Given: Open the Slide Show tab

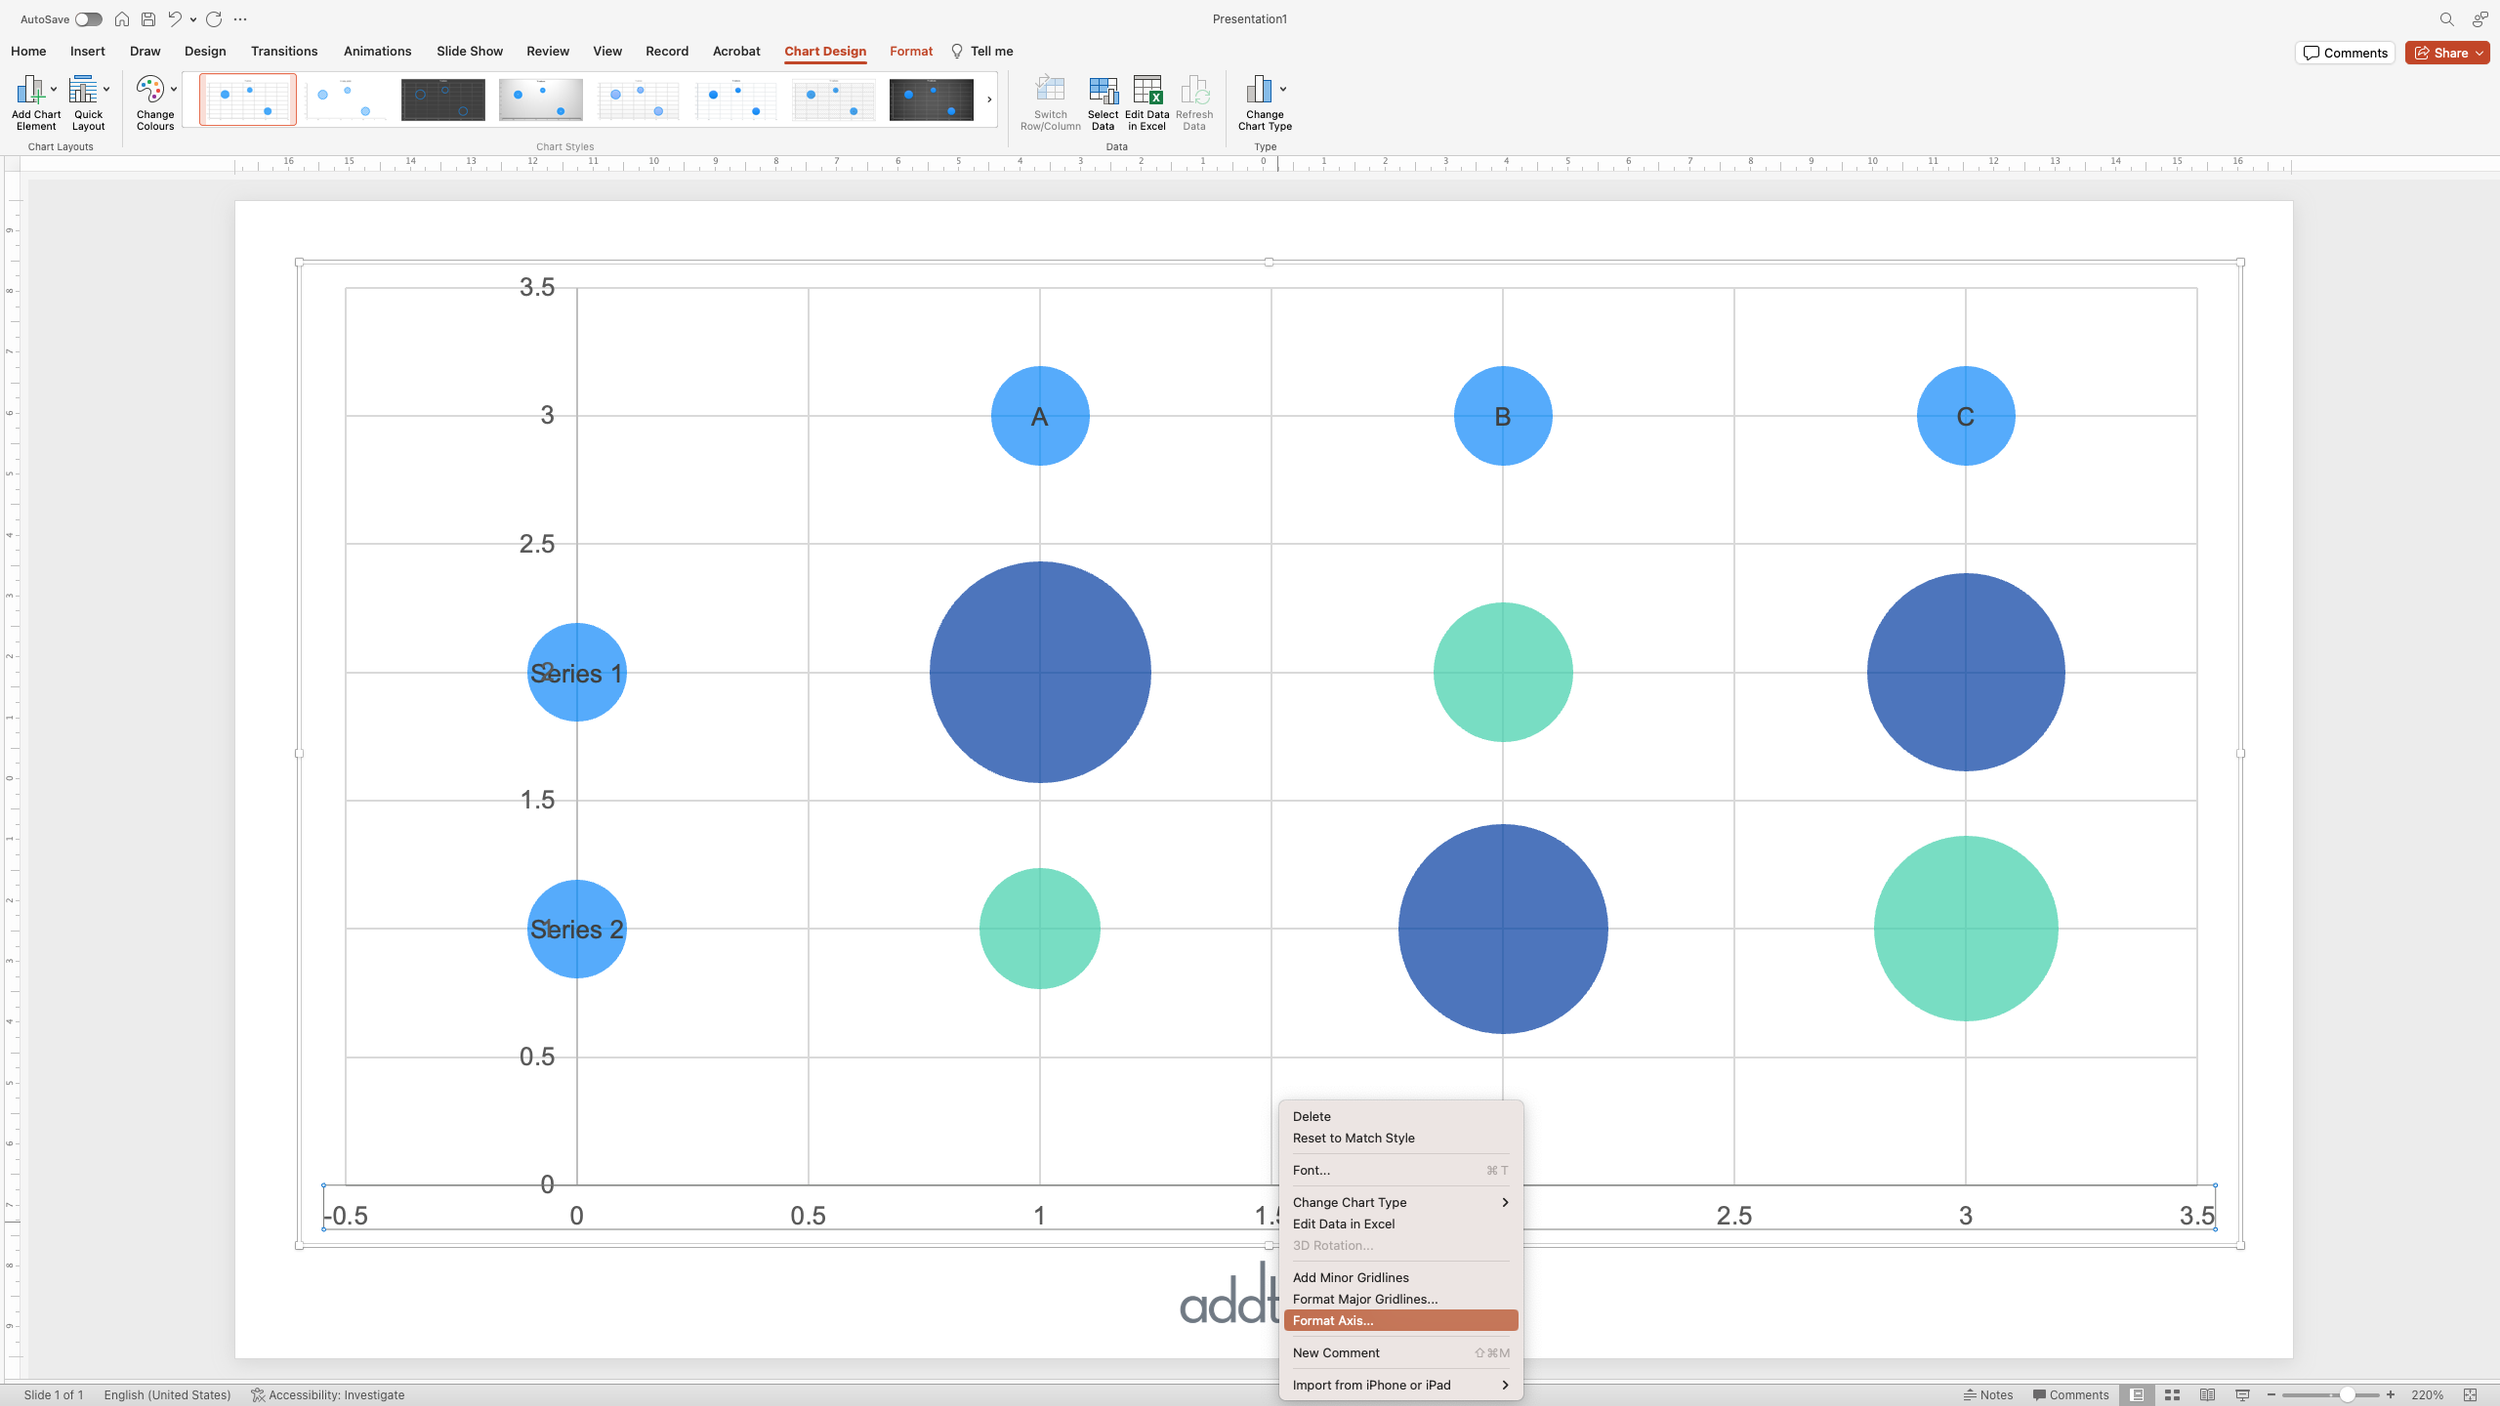Looking at the screenshot, I should [x=469, y=51].
